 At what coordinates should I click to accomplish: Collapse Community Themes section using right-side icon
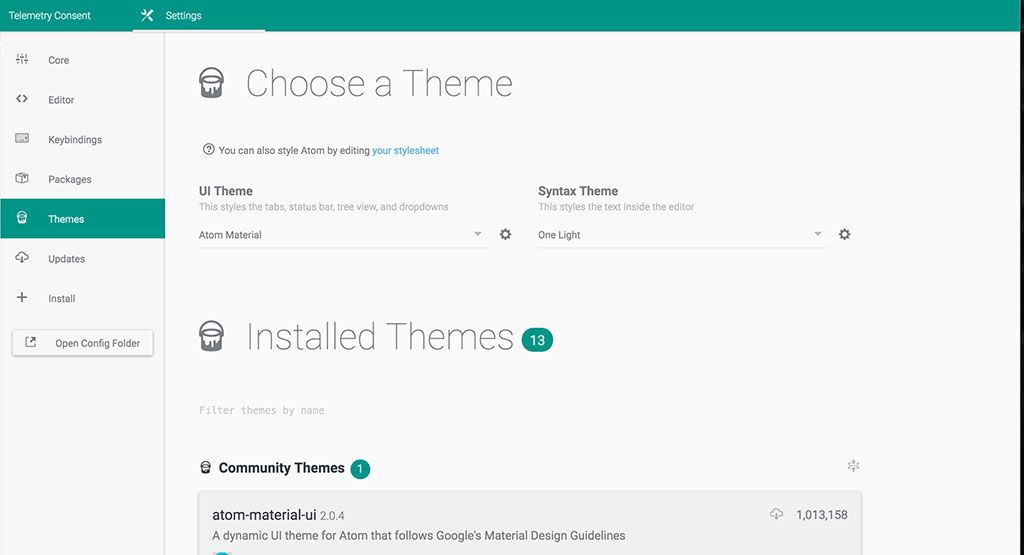click(x=853, y=466)
